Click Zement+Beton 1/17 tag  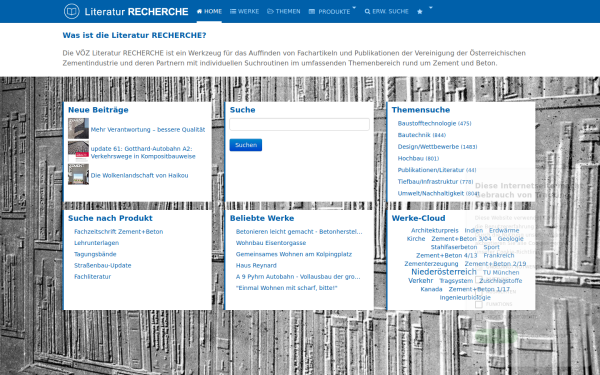(x=479, y=289)
